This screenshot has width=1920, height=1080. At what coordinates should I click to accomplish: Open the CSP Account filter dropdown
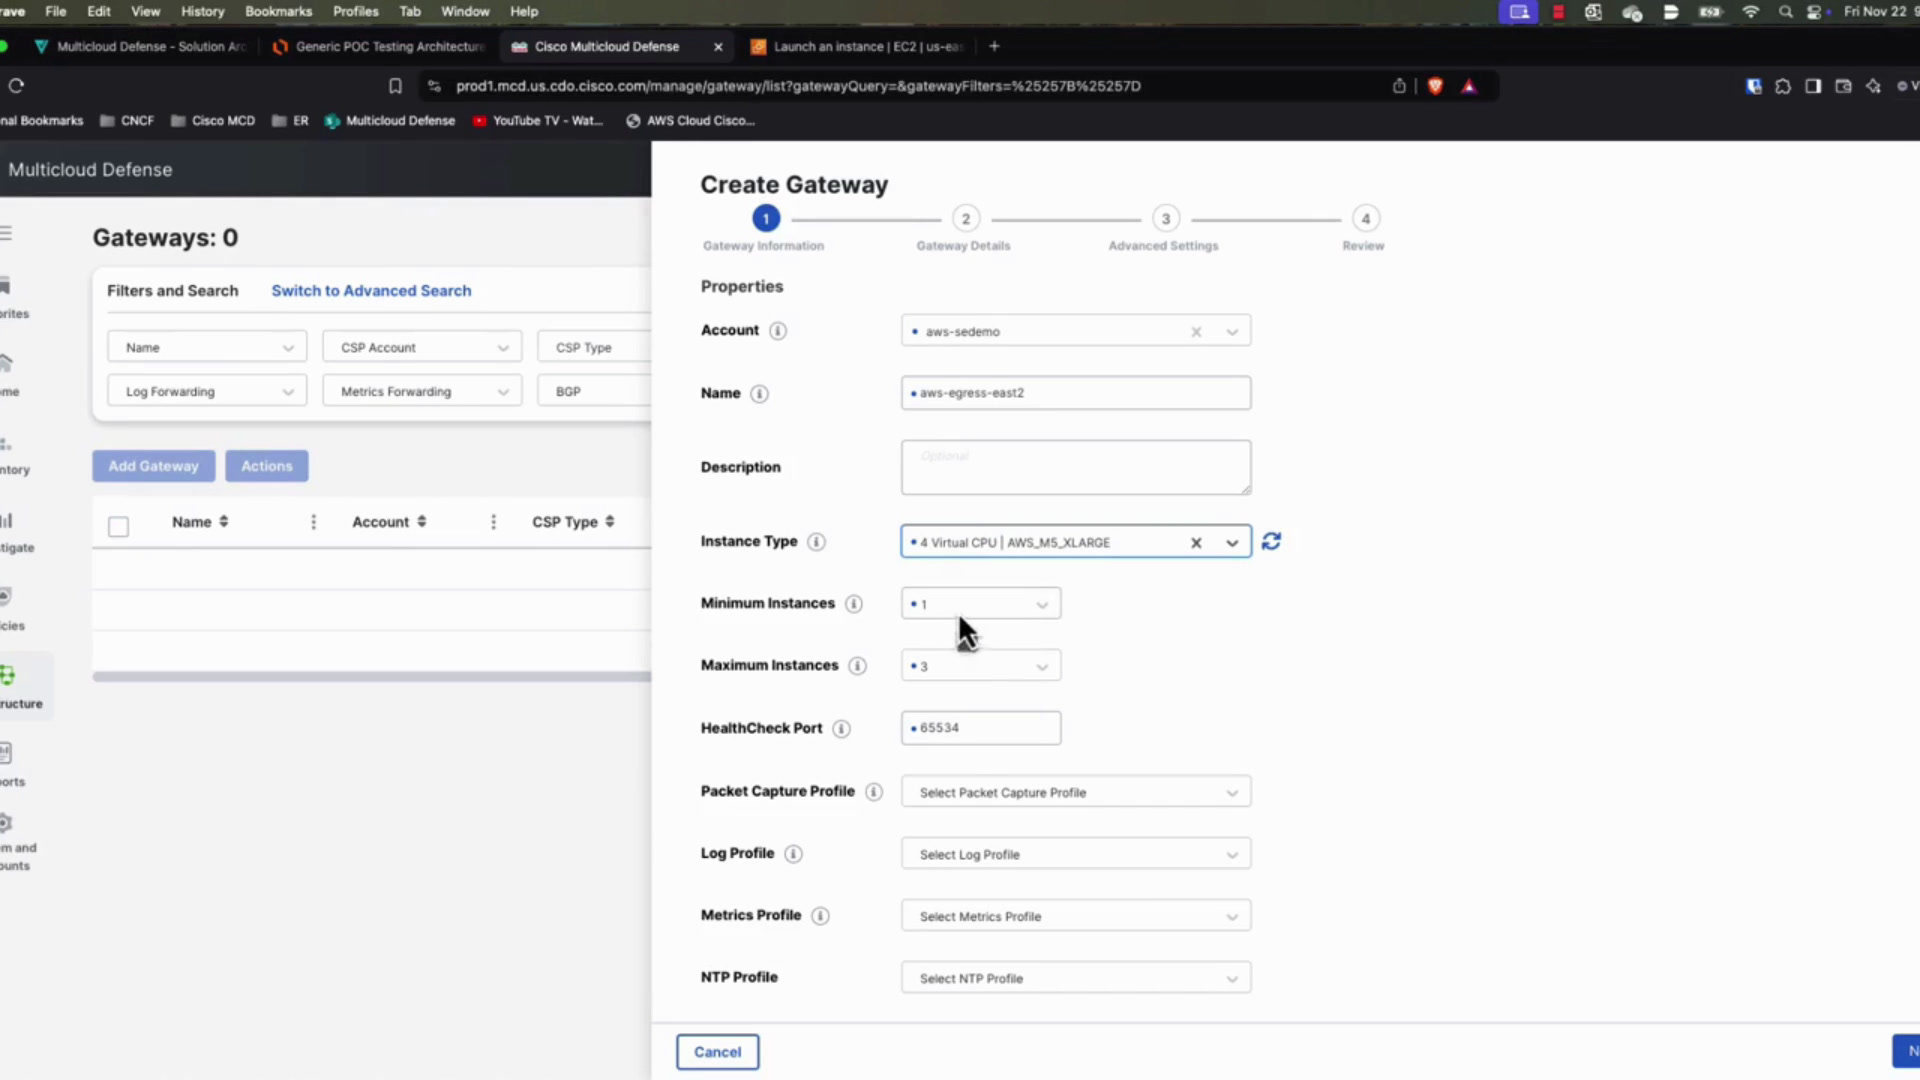[422, 348]
